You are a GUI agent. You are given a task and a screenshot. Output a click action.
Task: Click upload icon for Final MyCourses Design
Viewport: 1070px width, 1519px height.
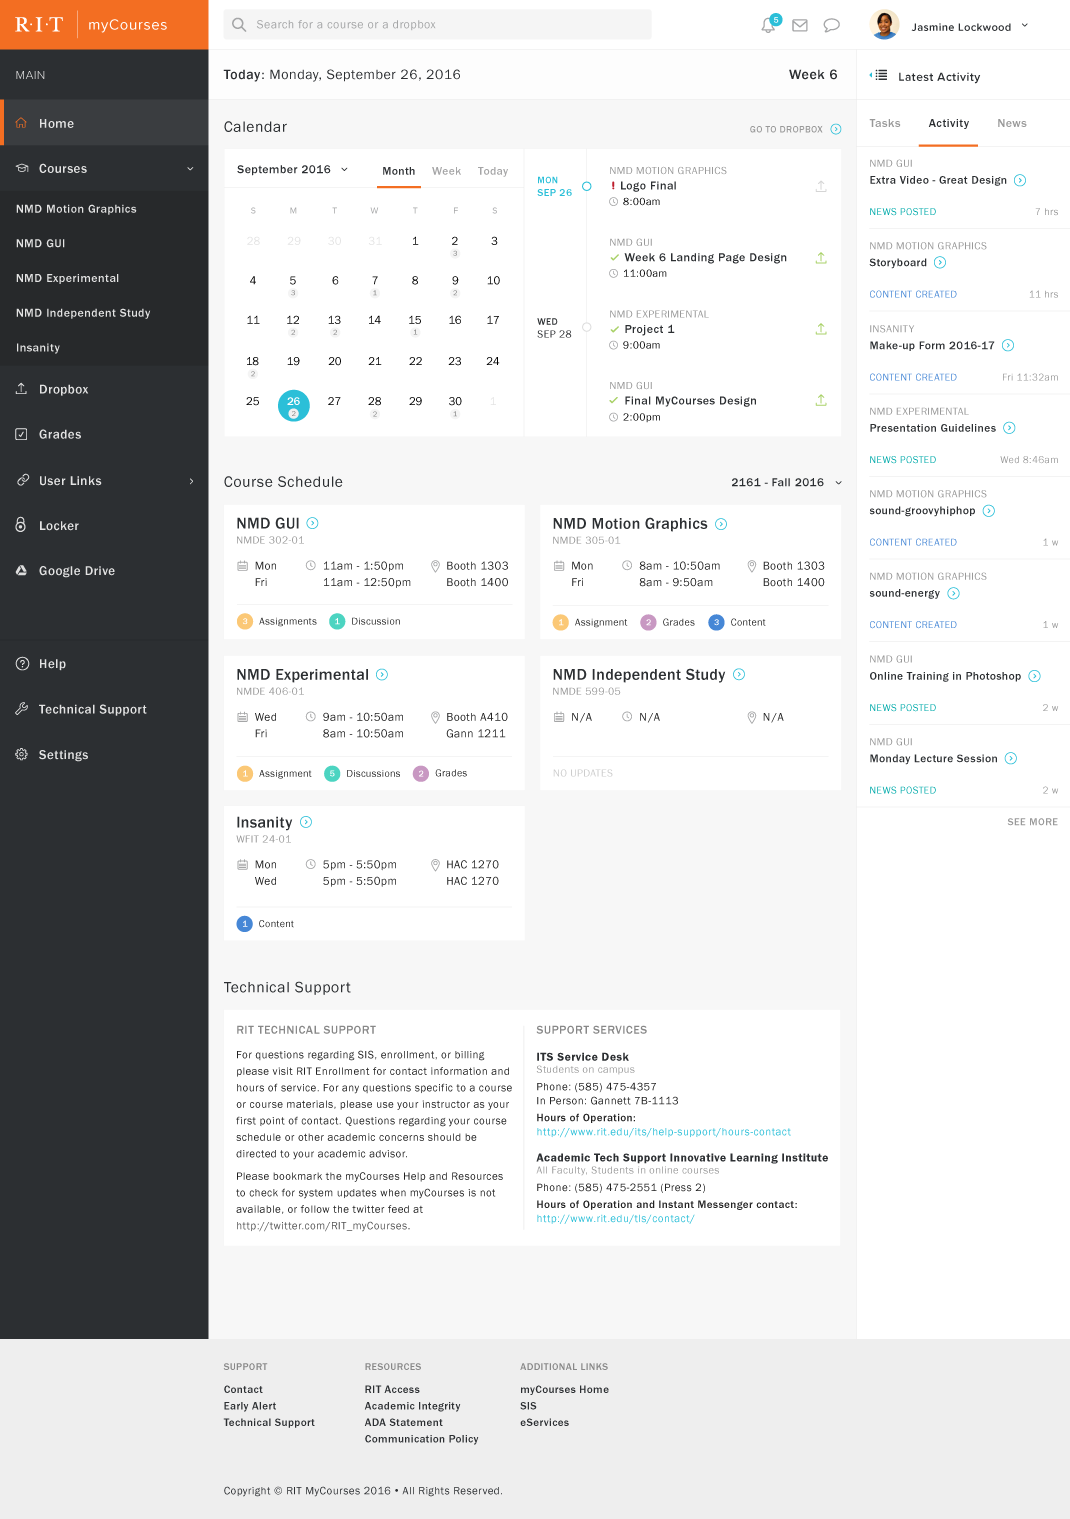(x=821, y=400)
